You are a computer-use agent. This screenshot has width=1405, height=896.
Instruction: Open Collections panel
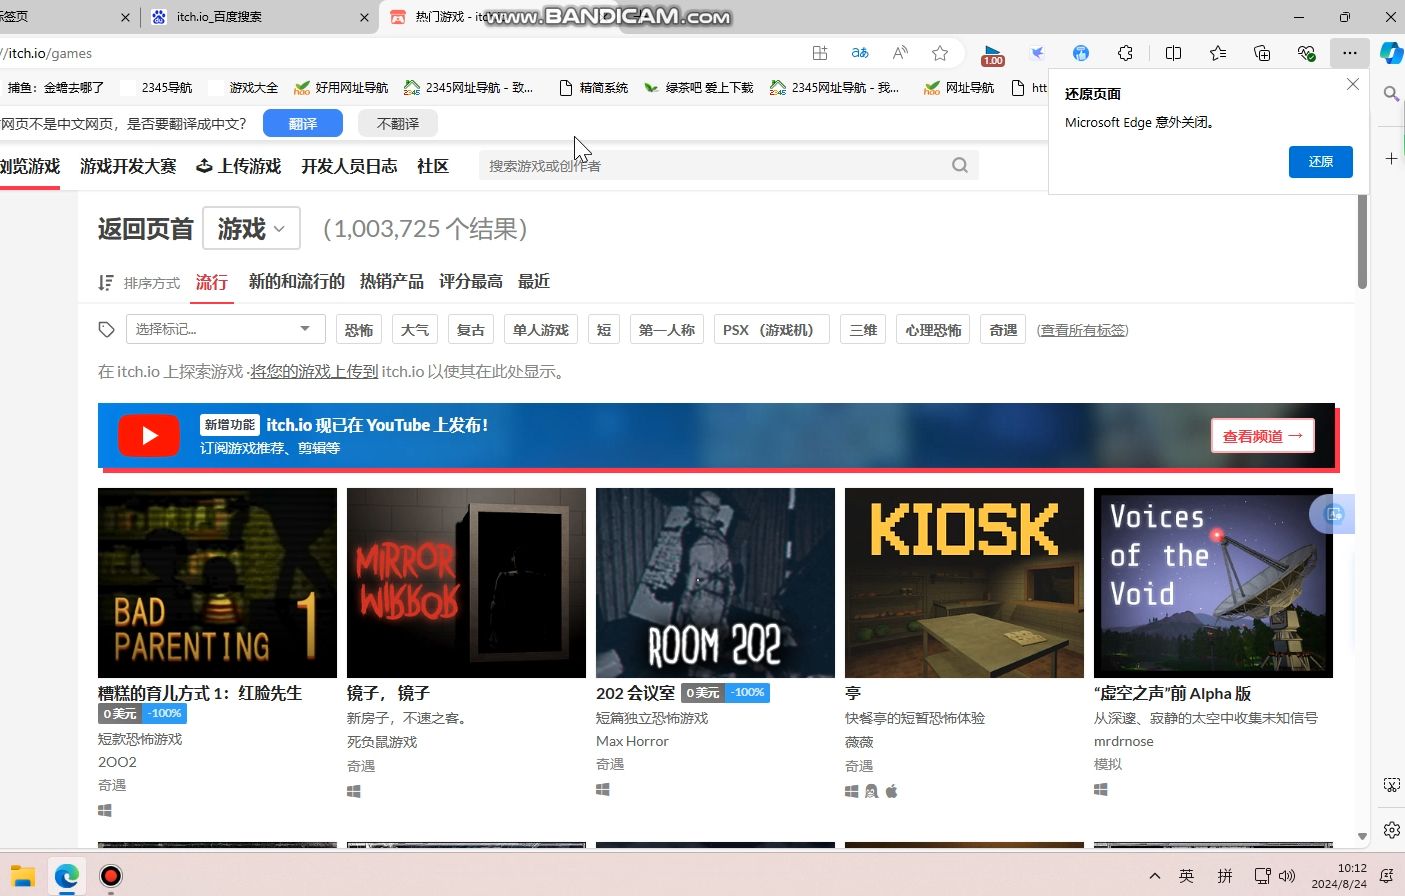pos(1262,53)
